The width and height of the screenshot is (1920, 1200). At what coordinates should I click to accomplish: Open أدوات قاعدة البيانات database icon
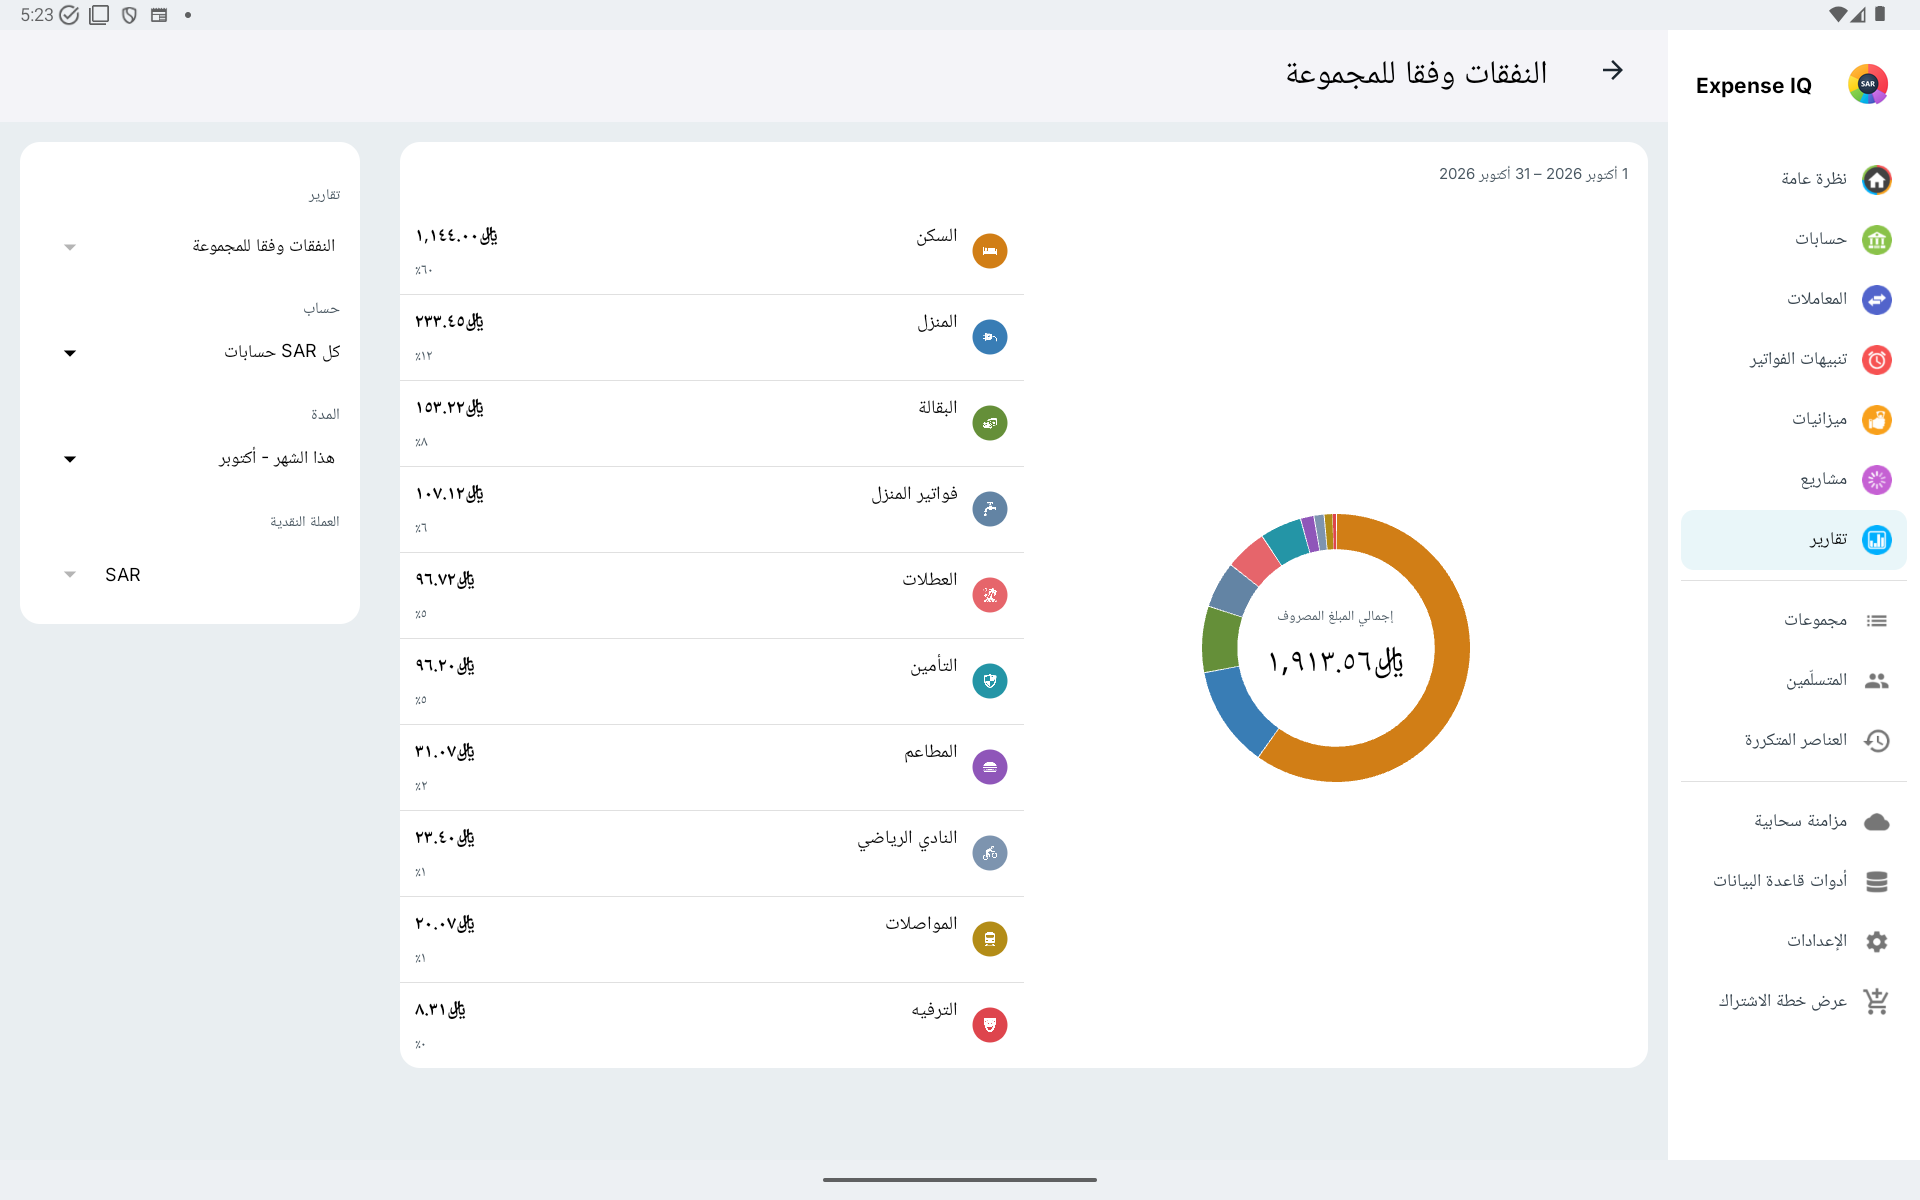click(1876, 881)
